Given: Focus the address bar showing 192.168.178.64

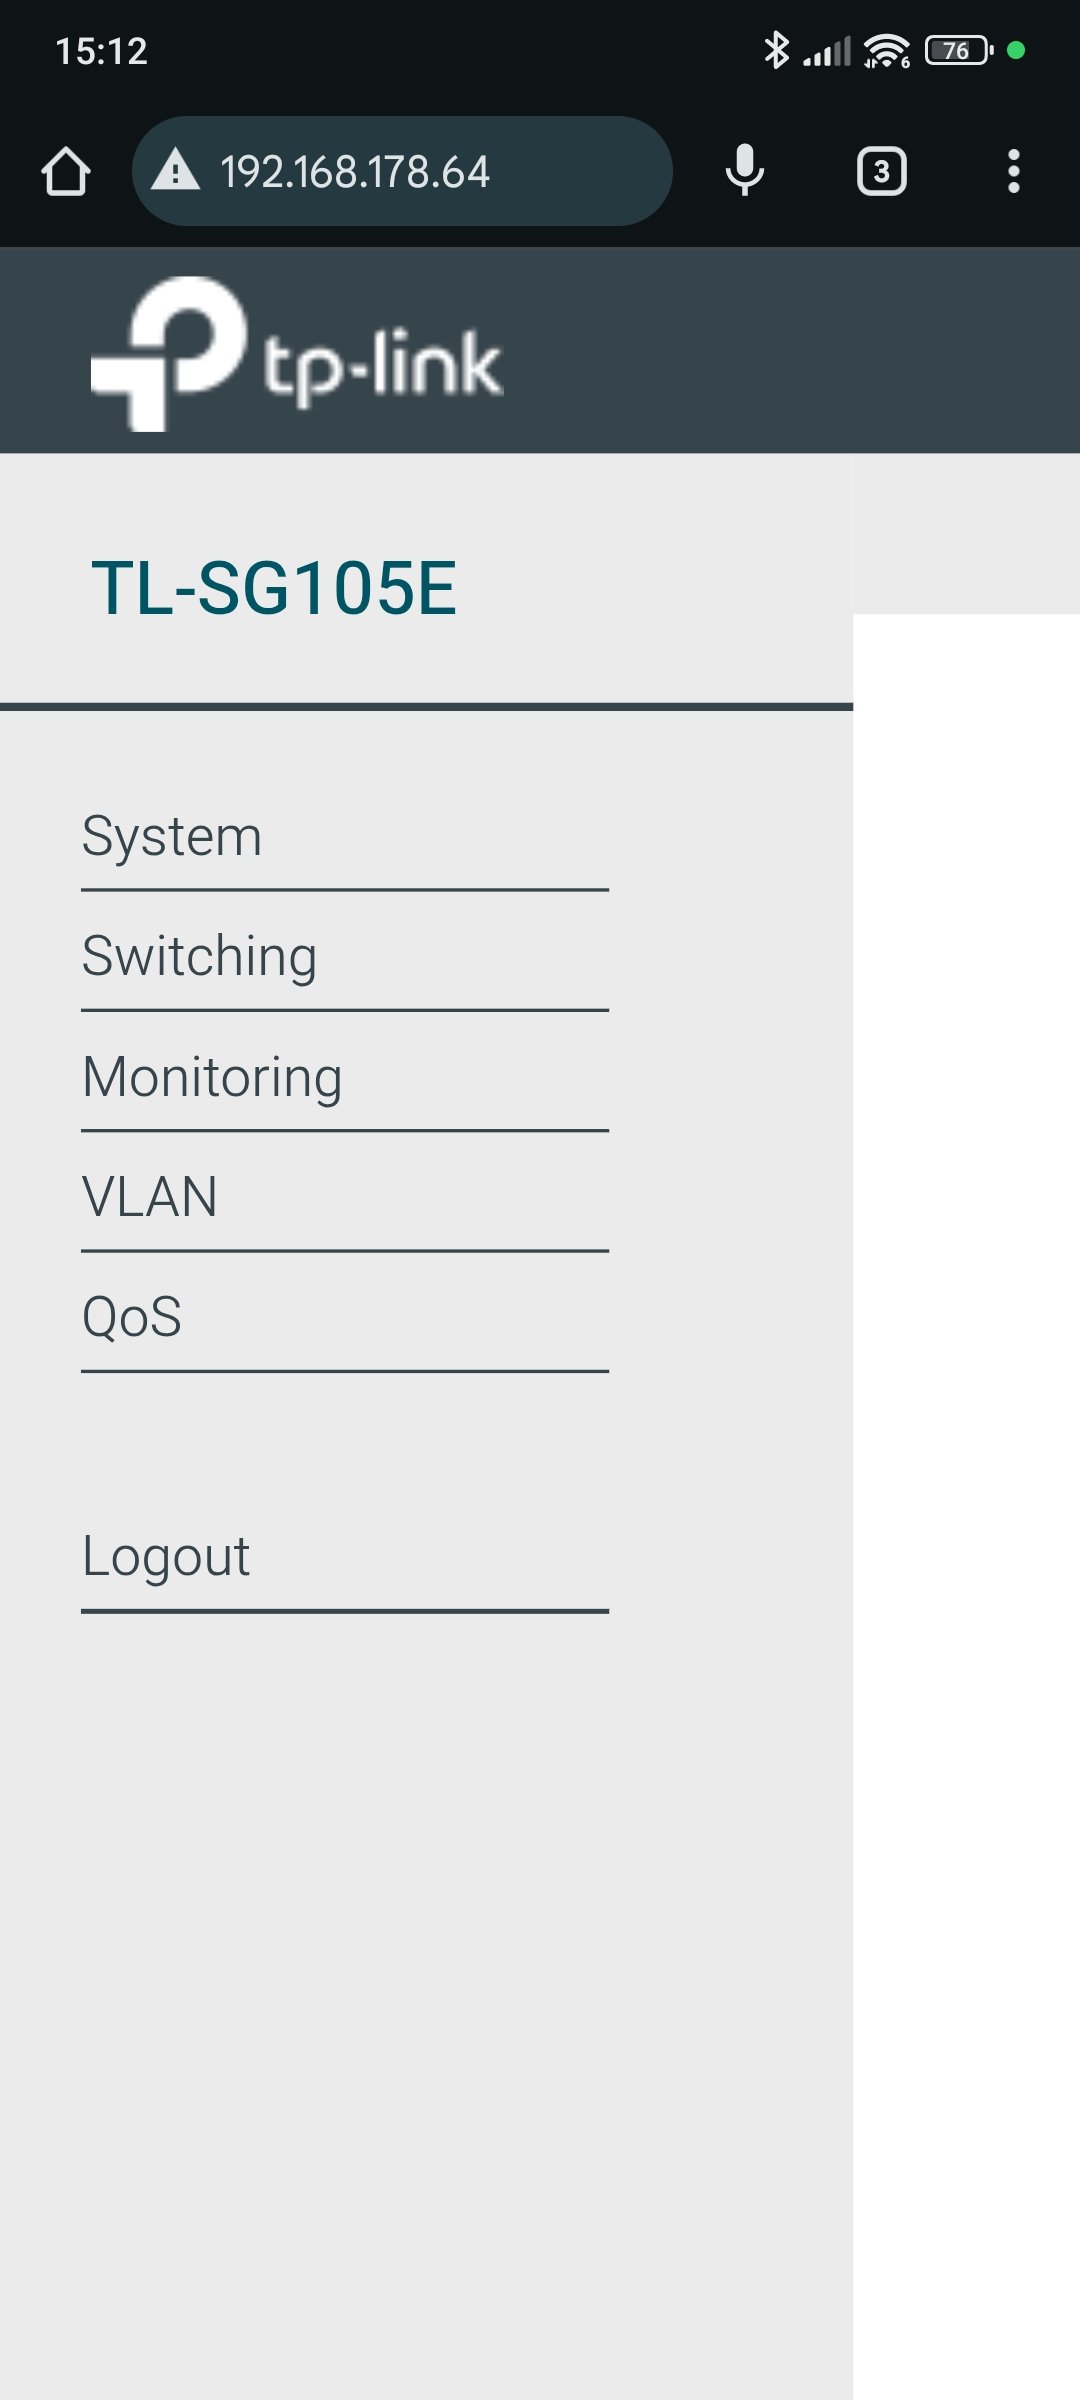Looking at the screenshot, I should 402,171.
